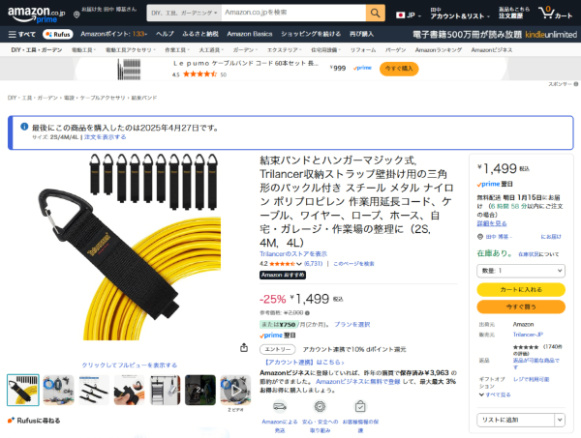Click the blue info icon in purchase notice
Image resolution: width=581 pixels, height=438 pixels.
coord(24,127)
